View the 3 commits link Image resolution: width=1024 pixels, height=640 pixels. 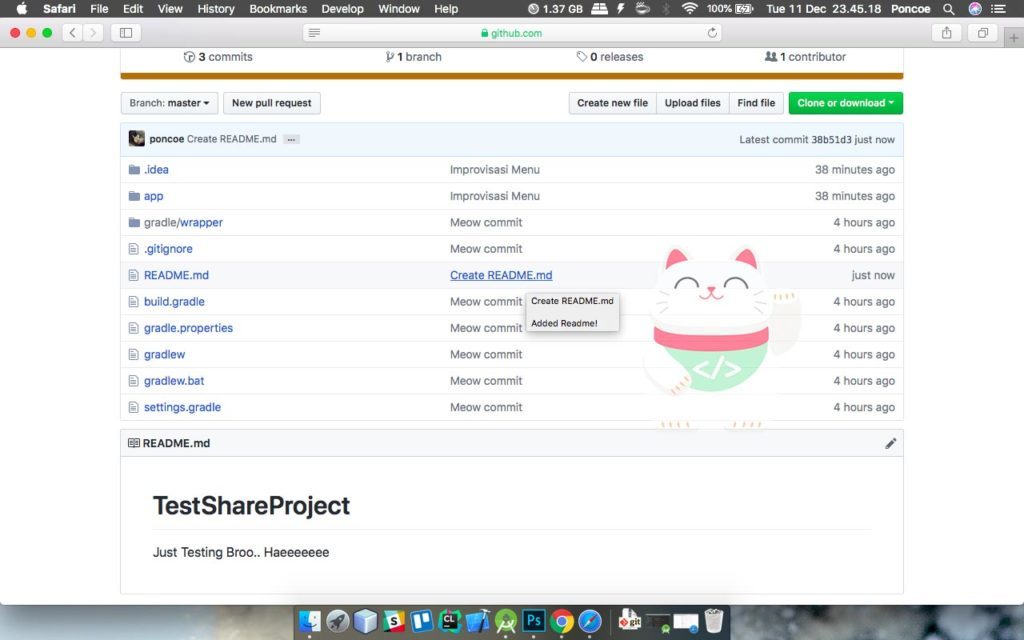tap(218, 57)
